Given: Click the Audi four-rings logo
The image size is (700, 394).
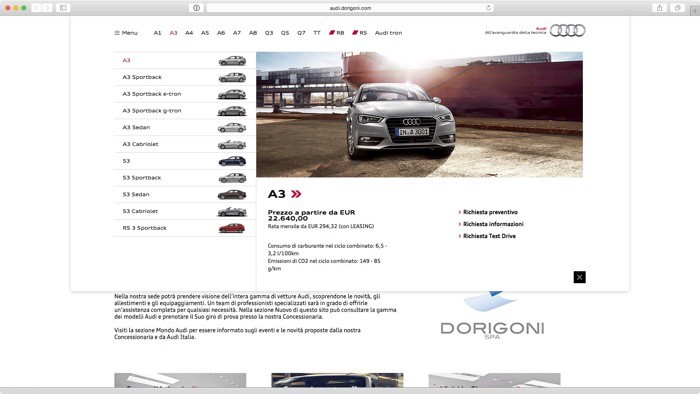Looking at the screenshot, I should (567, 30).
